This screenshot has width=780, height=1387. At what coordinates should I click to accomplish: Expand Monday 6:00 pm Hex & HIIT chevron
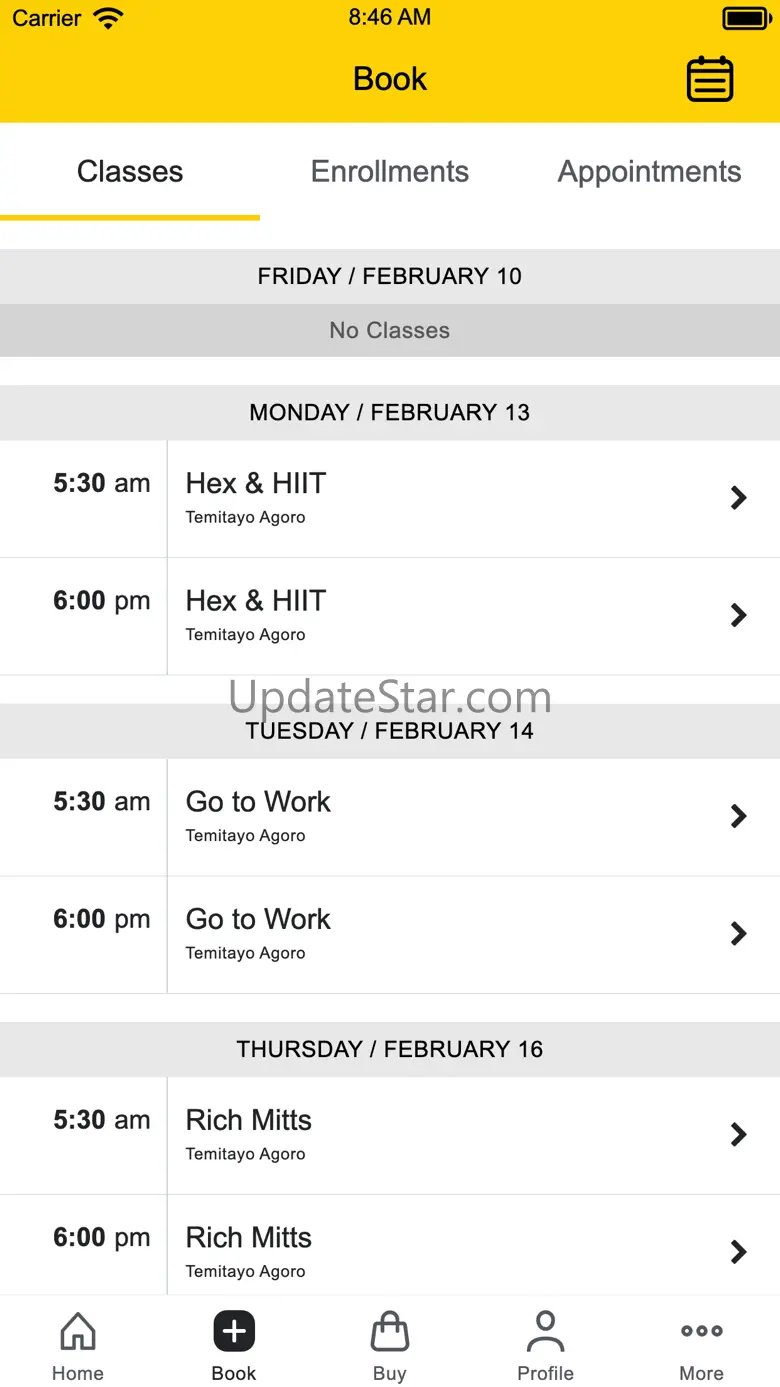(x=739, y=615)
